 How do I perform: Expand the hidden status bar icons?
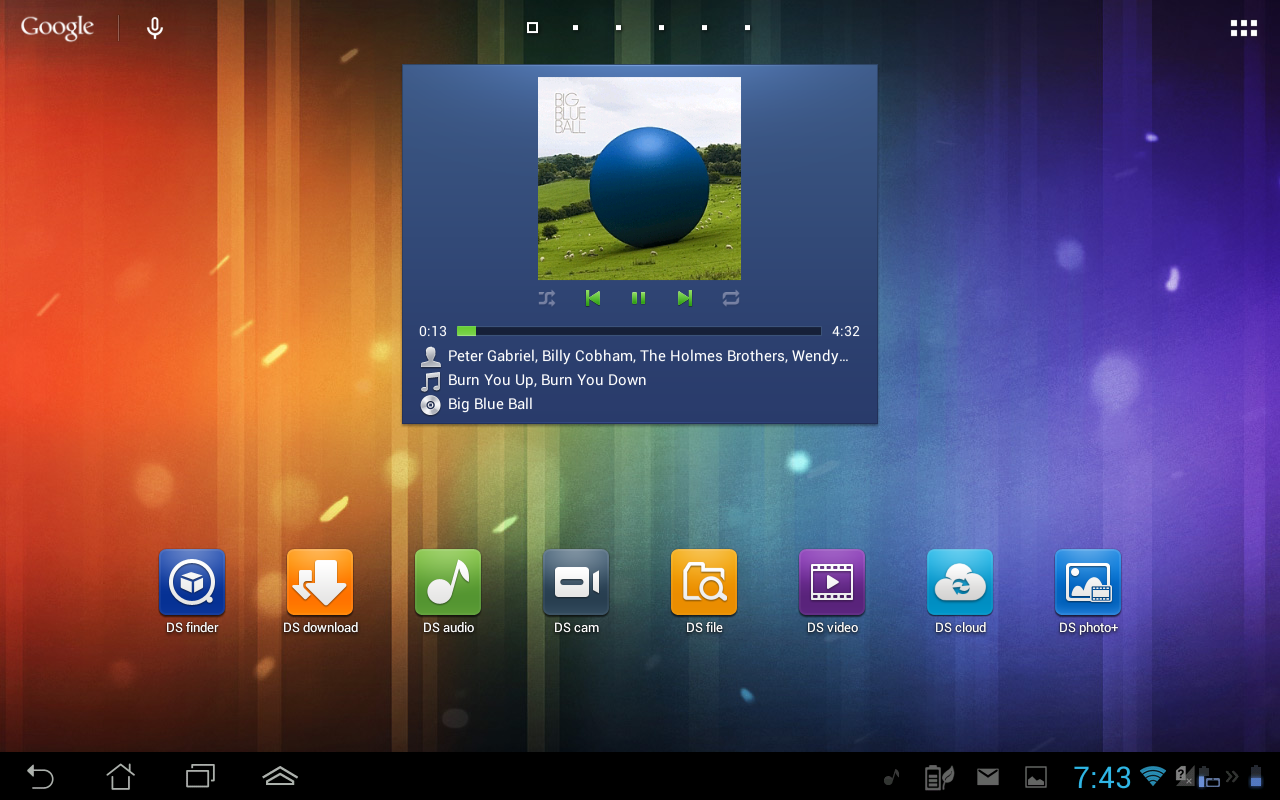pos(1232,776)
